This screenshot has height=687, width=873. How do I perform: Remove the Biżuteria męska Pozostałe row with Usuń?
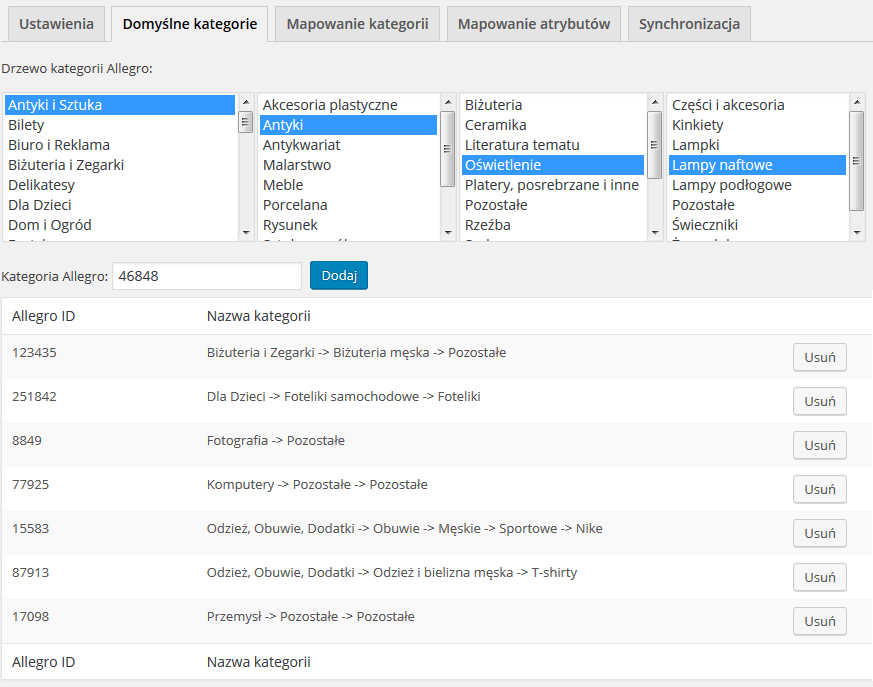pos(820,357)
